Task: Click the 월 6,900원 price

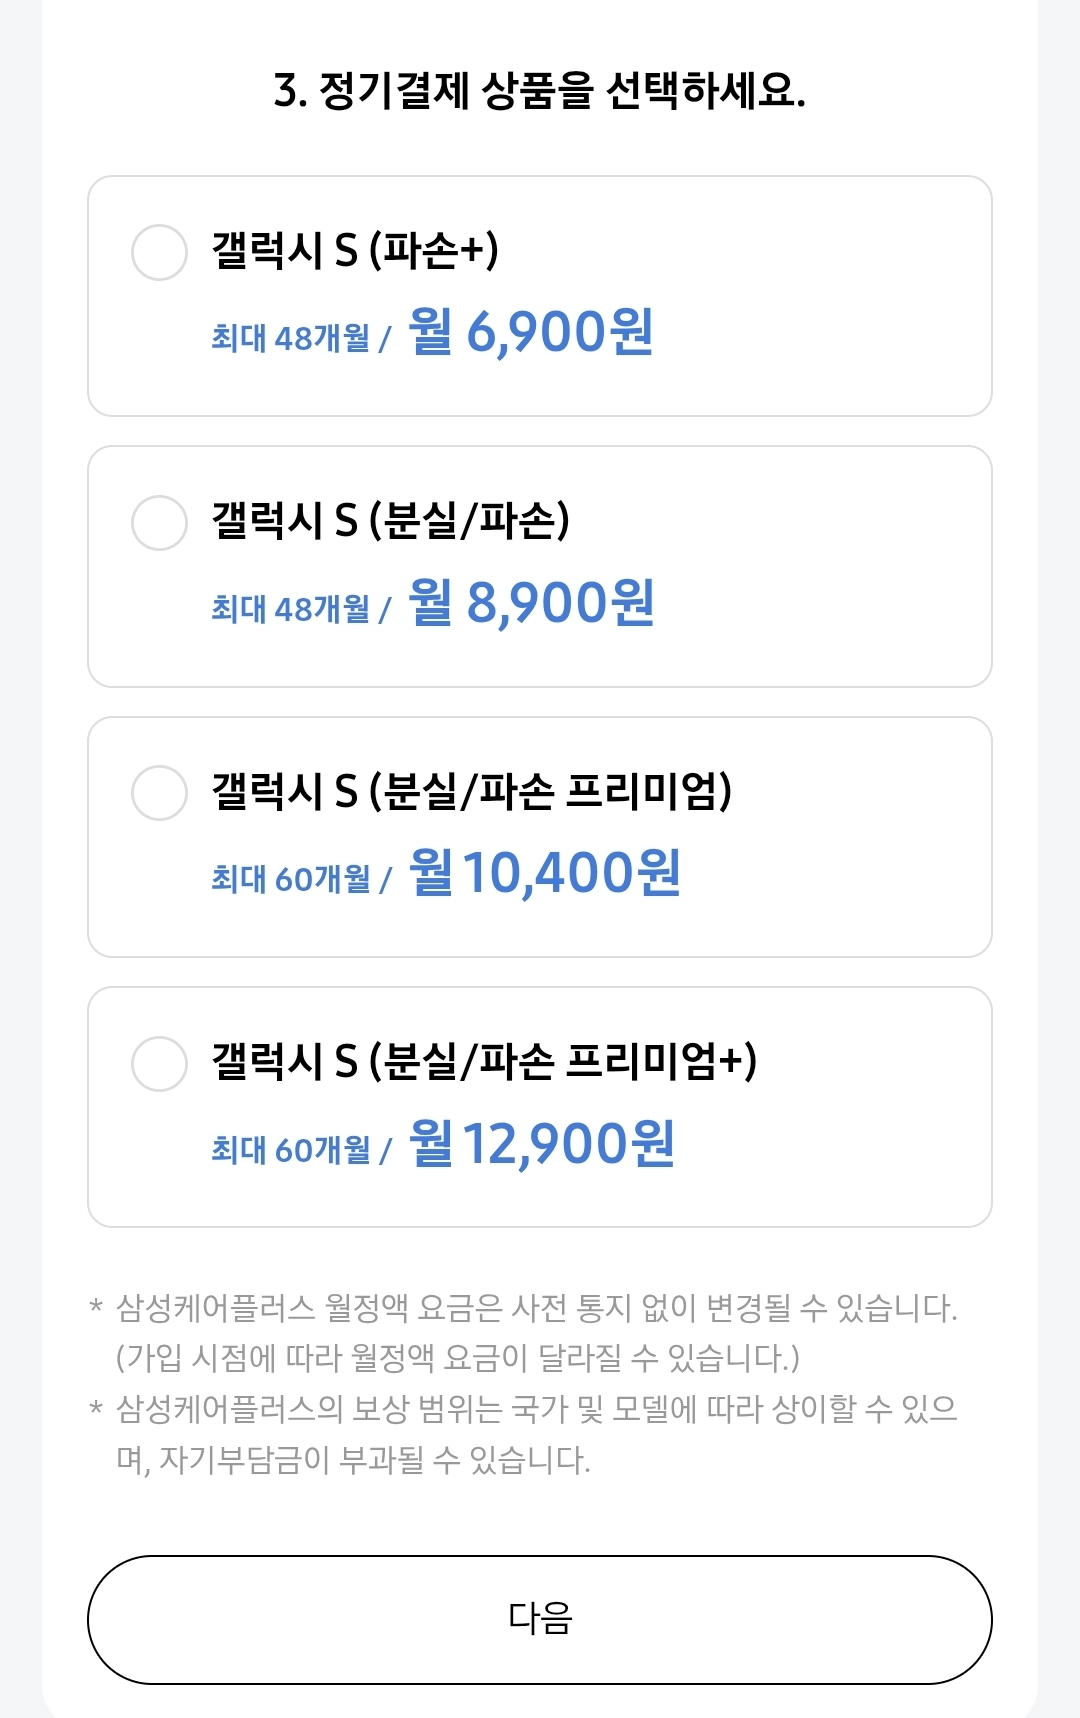Action: pyautogui.click(x=531, y=332)
